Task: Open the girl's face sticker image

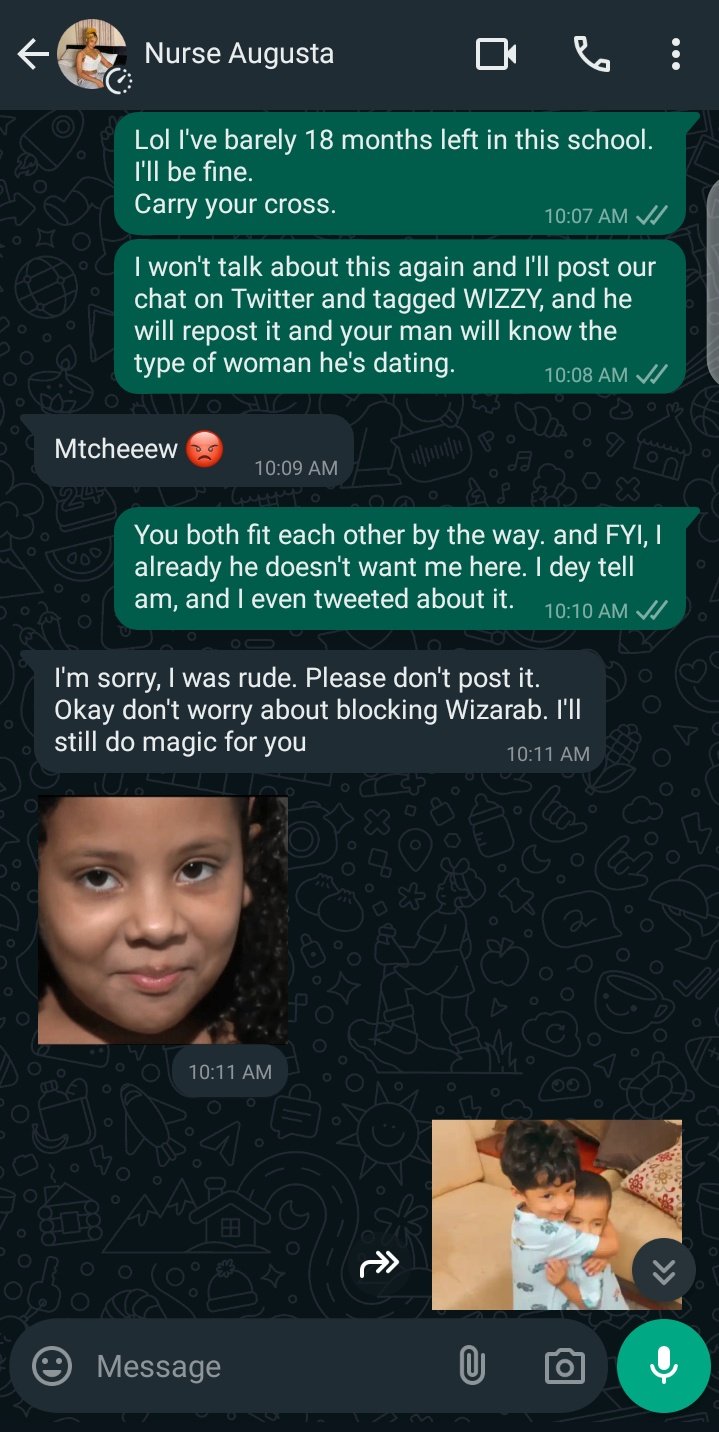Action: [x=163, y=920]
